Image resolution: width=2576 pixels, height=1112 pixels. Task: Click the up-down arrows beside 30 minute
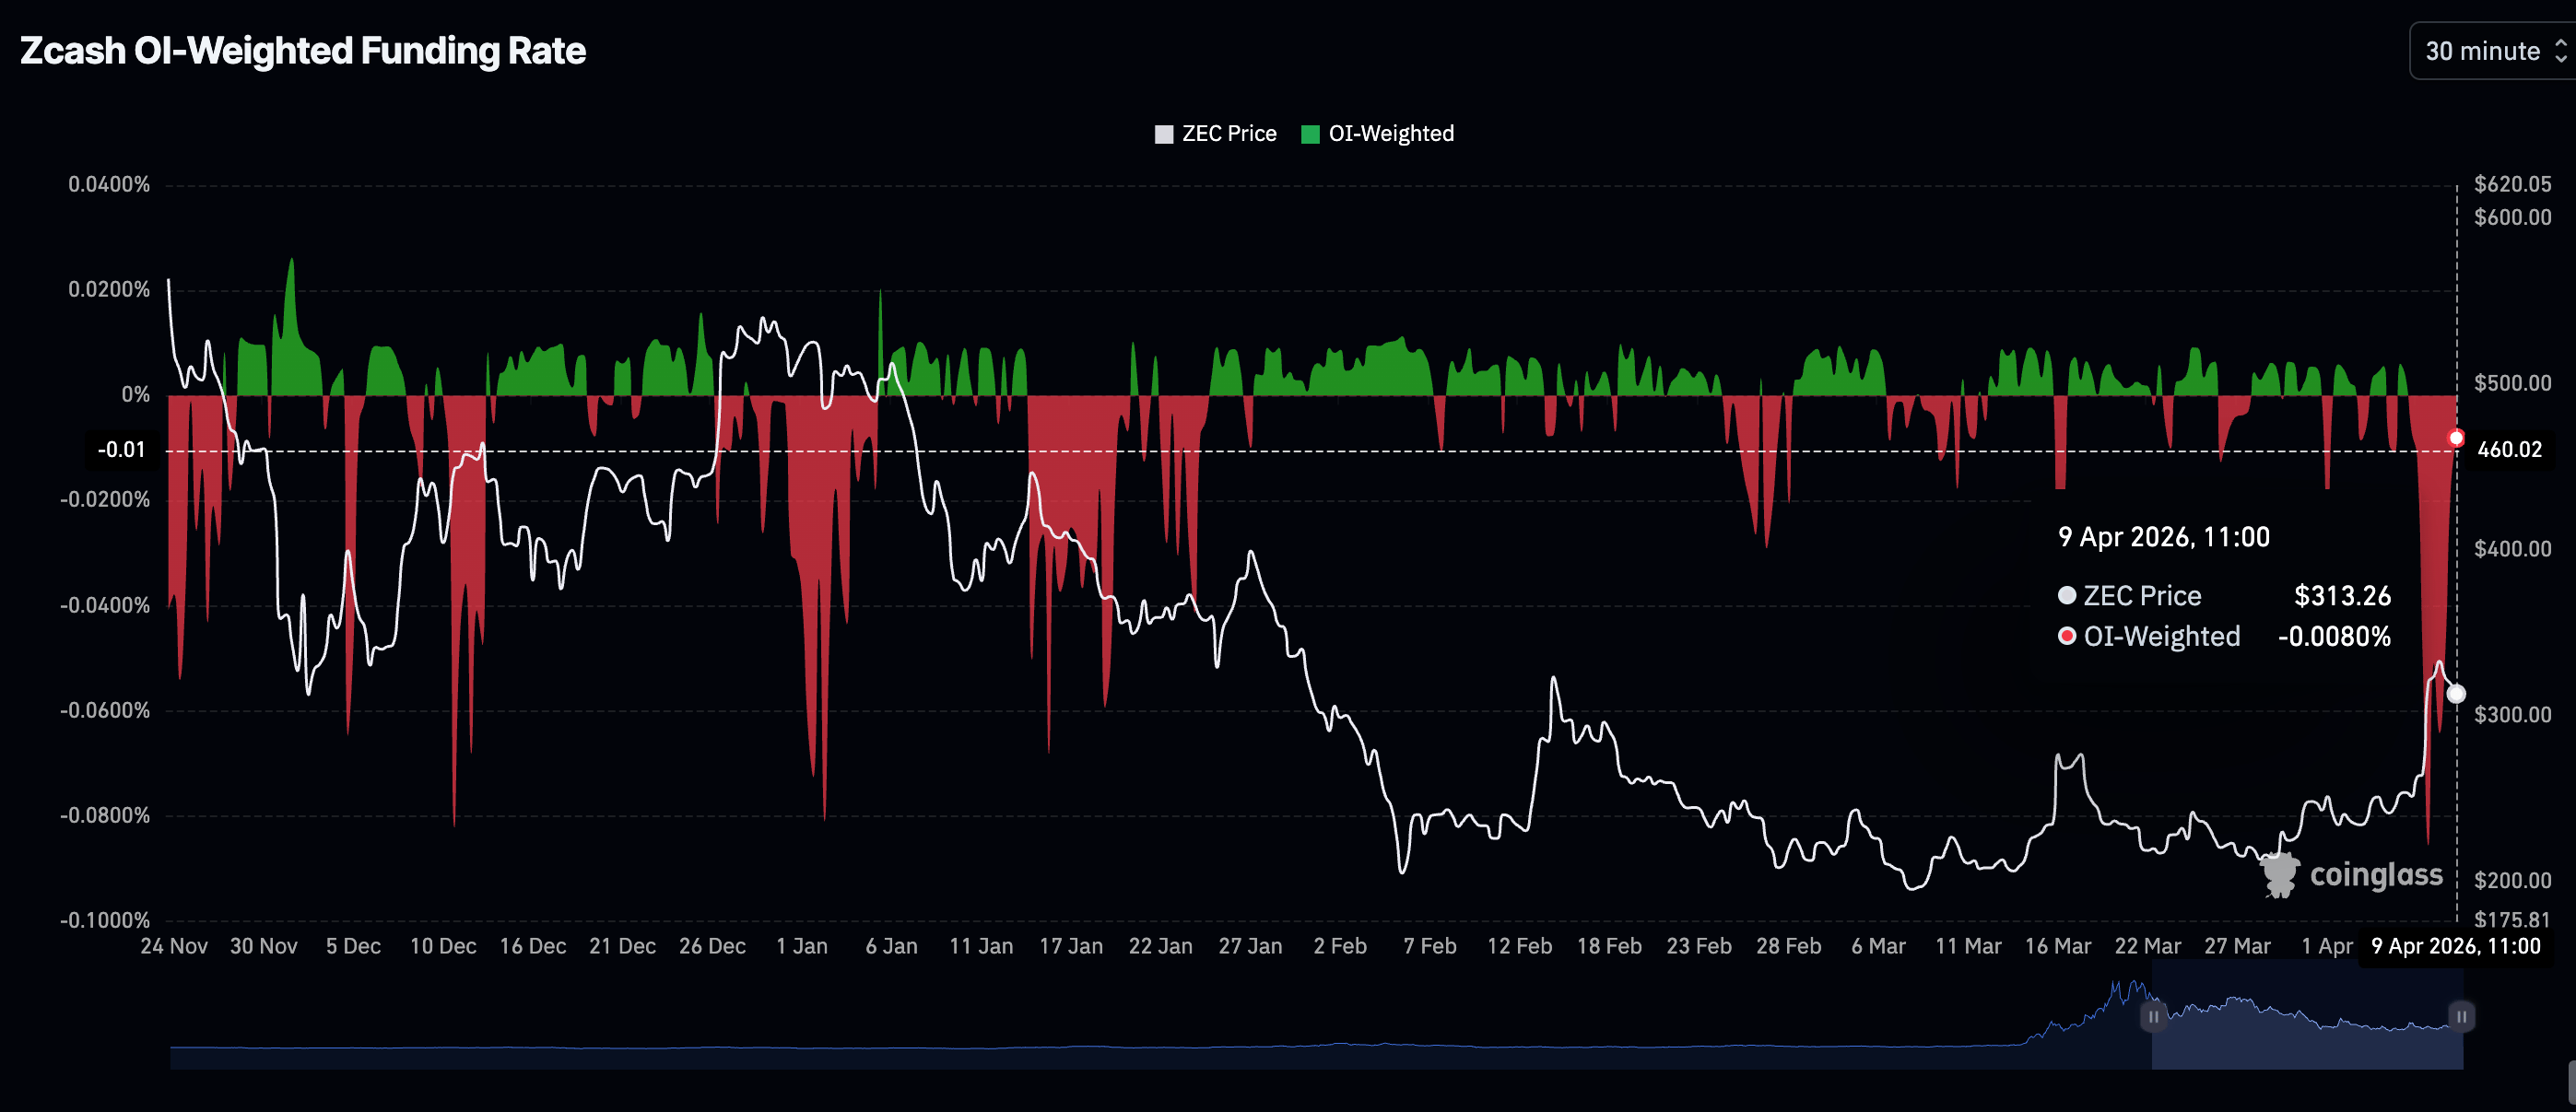2560,51
